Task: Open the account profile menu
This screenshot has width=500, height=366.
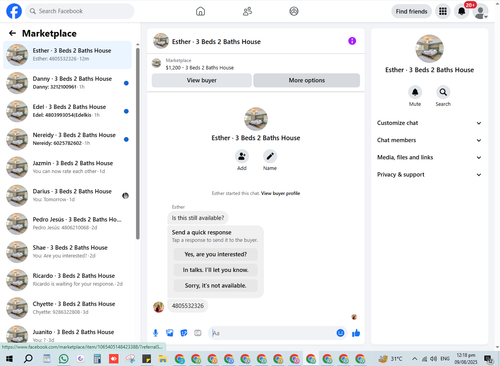Action: tap(480, 11)
